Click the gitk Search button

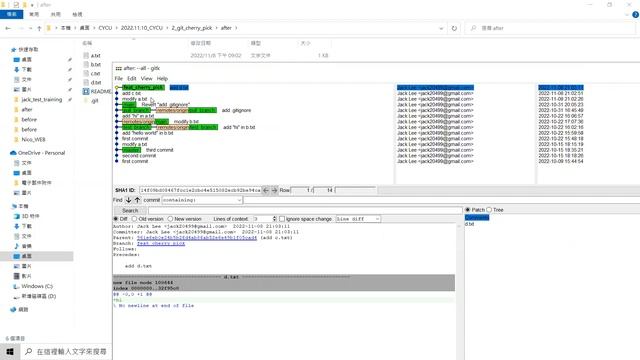click(x=130, y=211)
